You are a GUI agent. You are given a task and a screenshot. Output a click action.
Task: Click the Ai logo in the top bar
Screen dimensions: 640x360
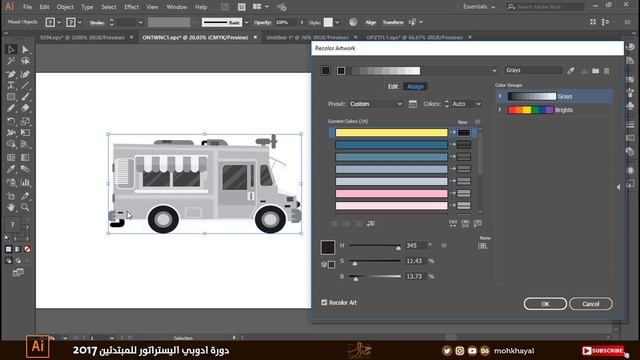(x=9, y=6)
